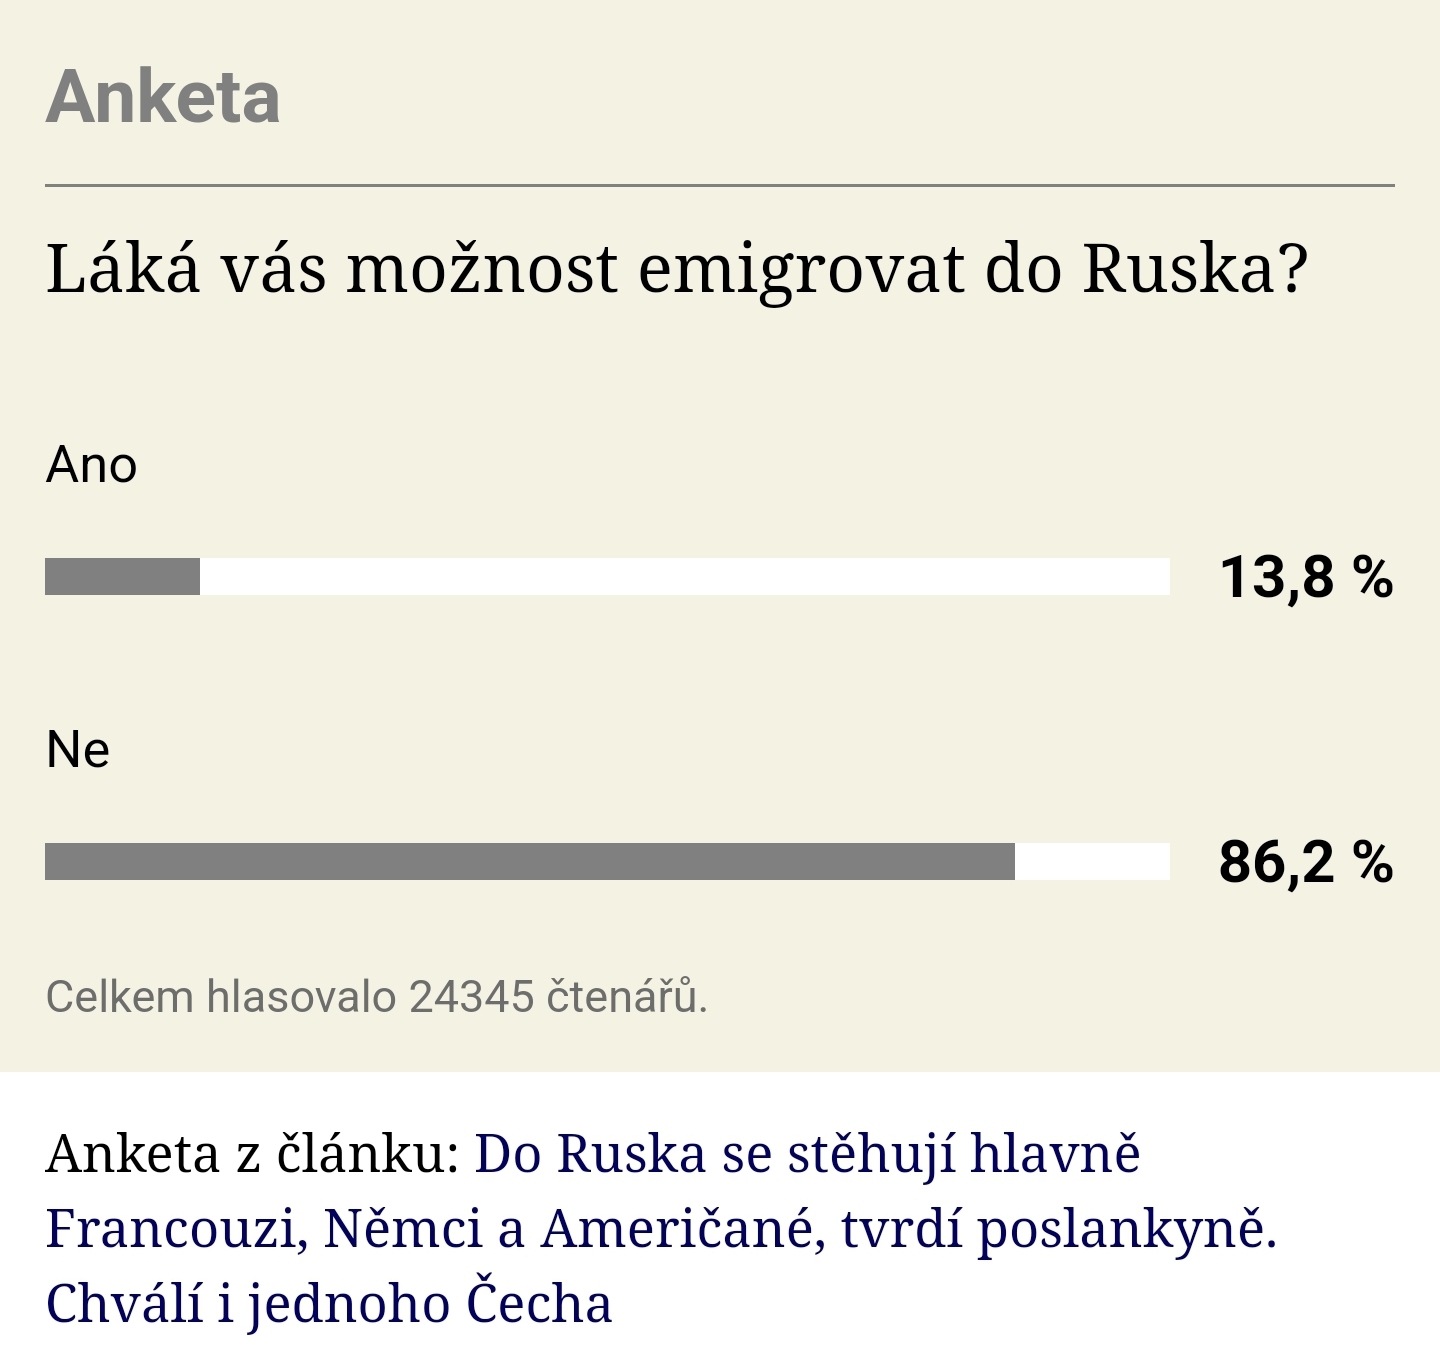Open the "Do Ruska se stěhují hlavně" article link

[807, 1153]
